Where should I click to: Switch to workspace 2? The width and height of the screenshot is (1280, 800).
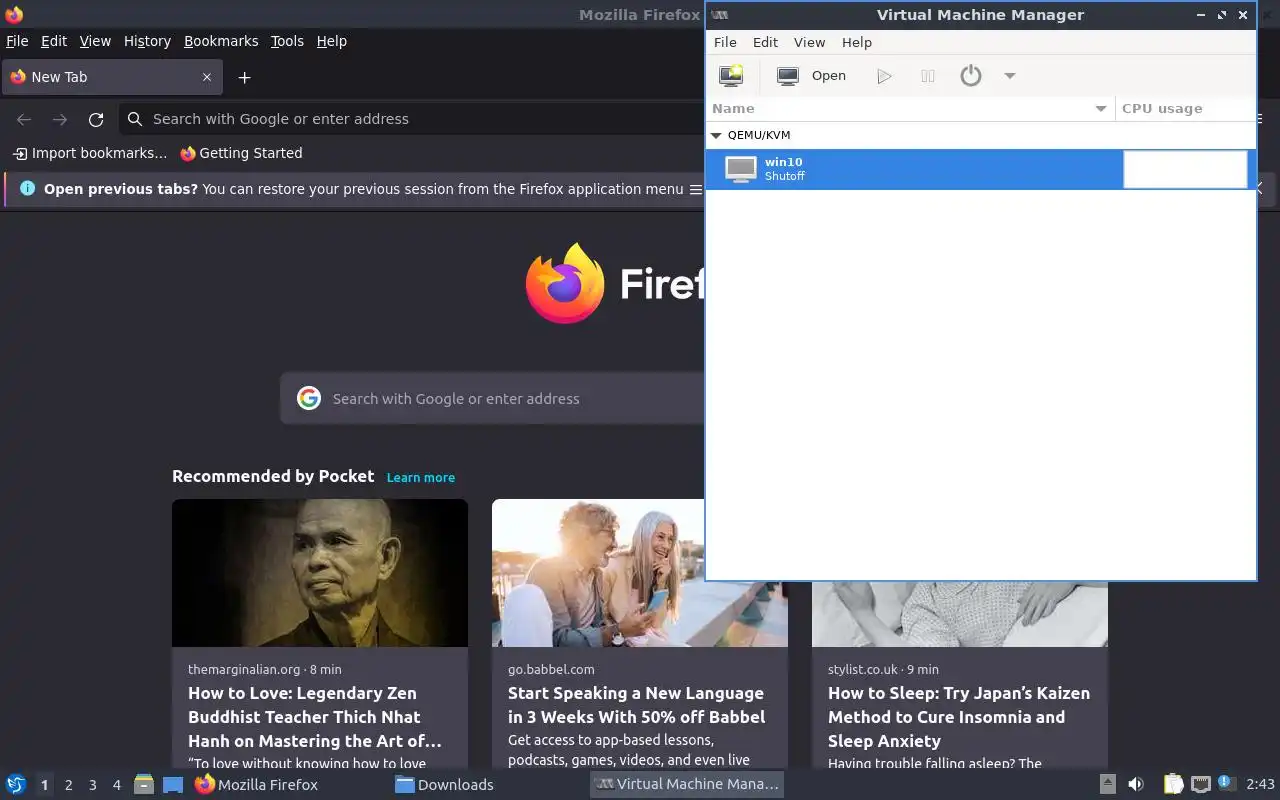[68, 785]
